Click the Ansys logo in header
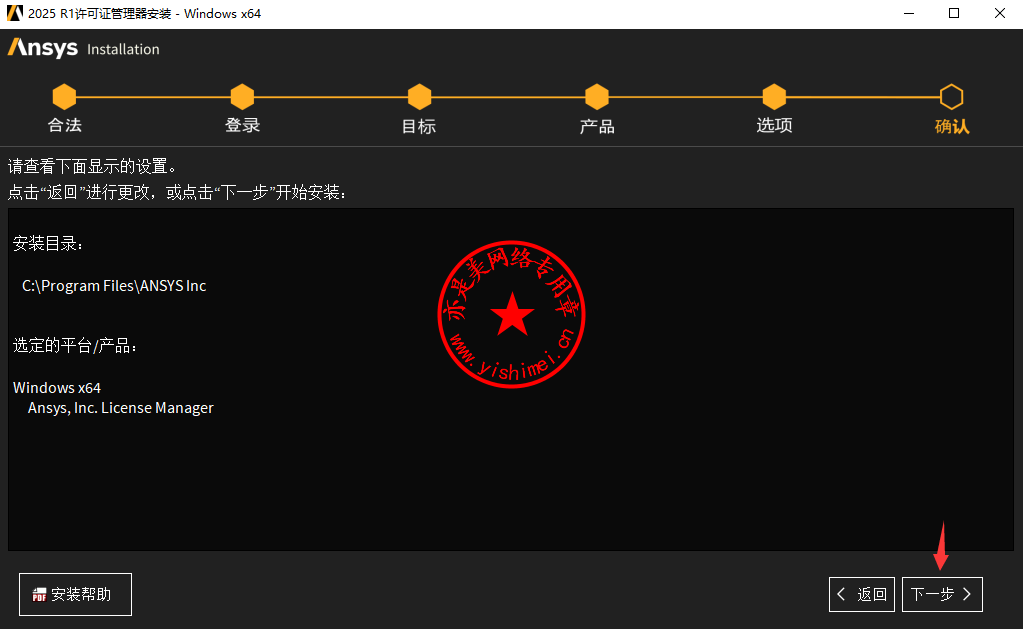Screen dimensions: 1023x629 point(42,48)
